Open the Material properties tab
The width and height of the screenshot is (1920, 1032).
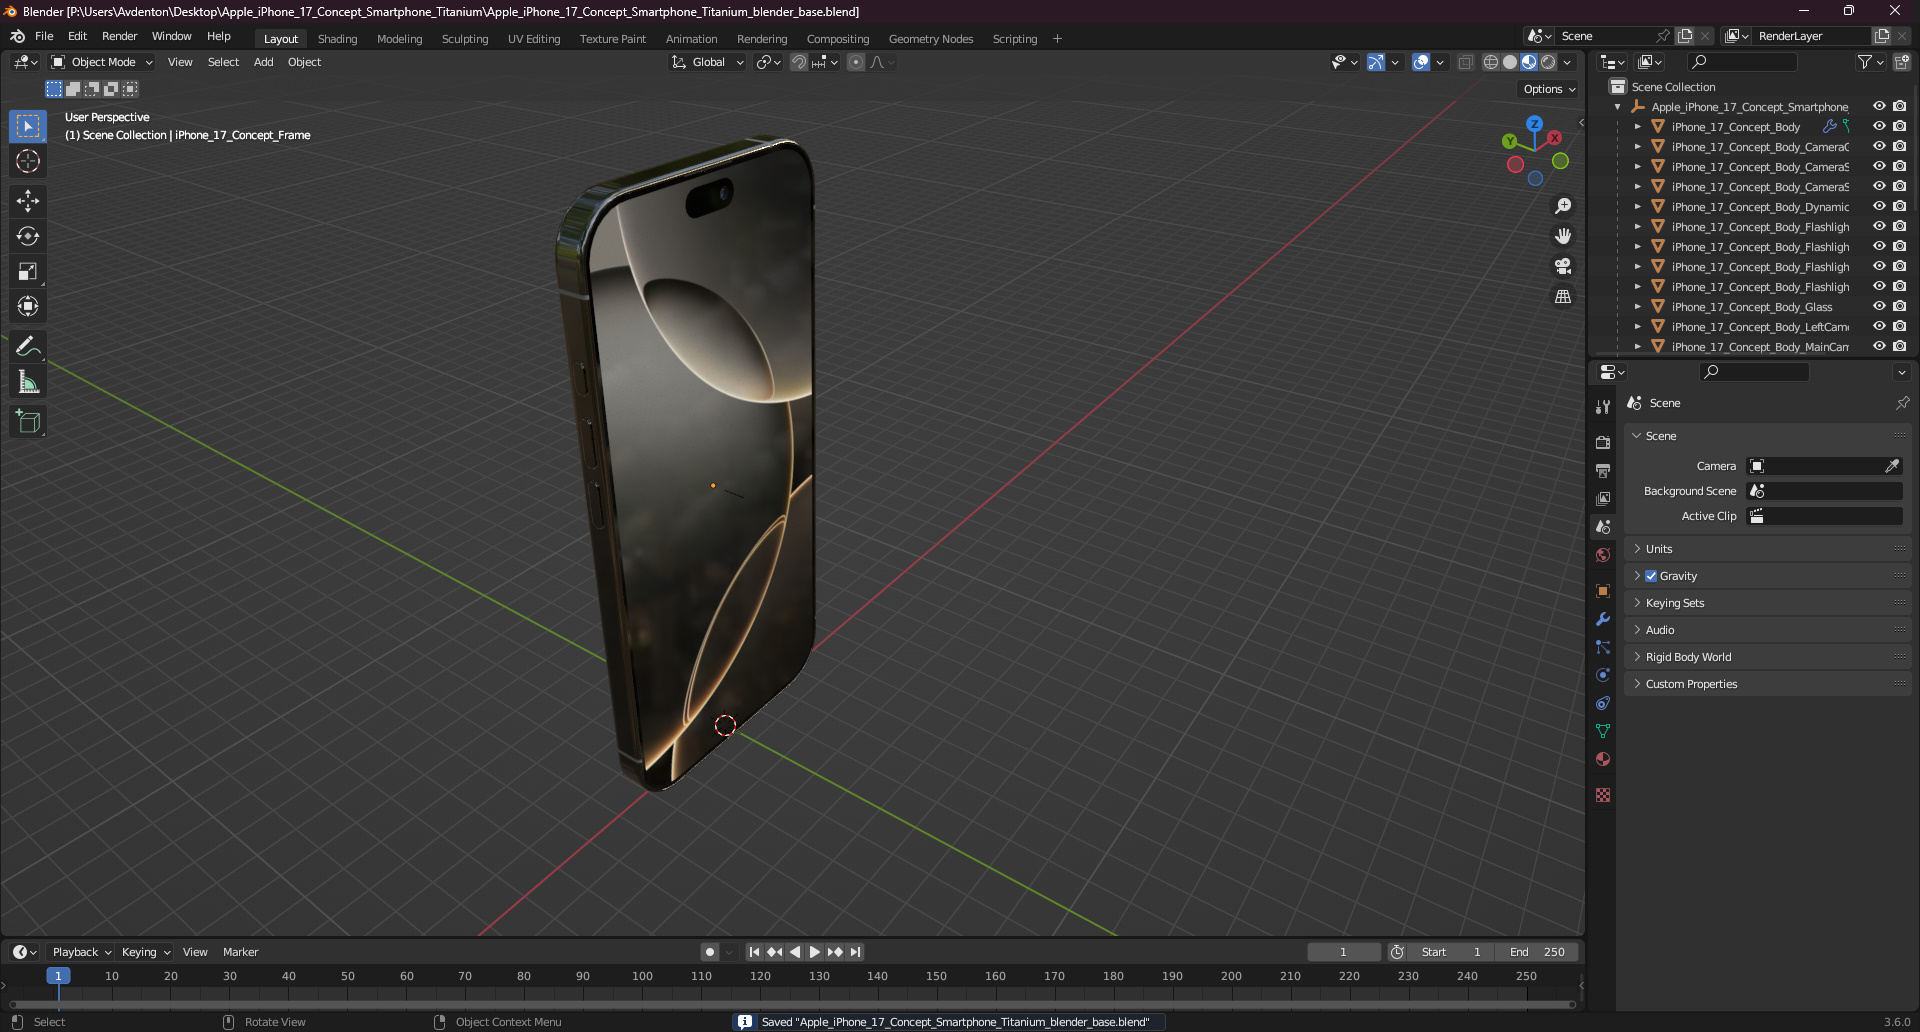click(x=1603, y=759)
